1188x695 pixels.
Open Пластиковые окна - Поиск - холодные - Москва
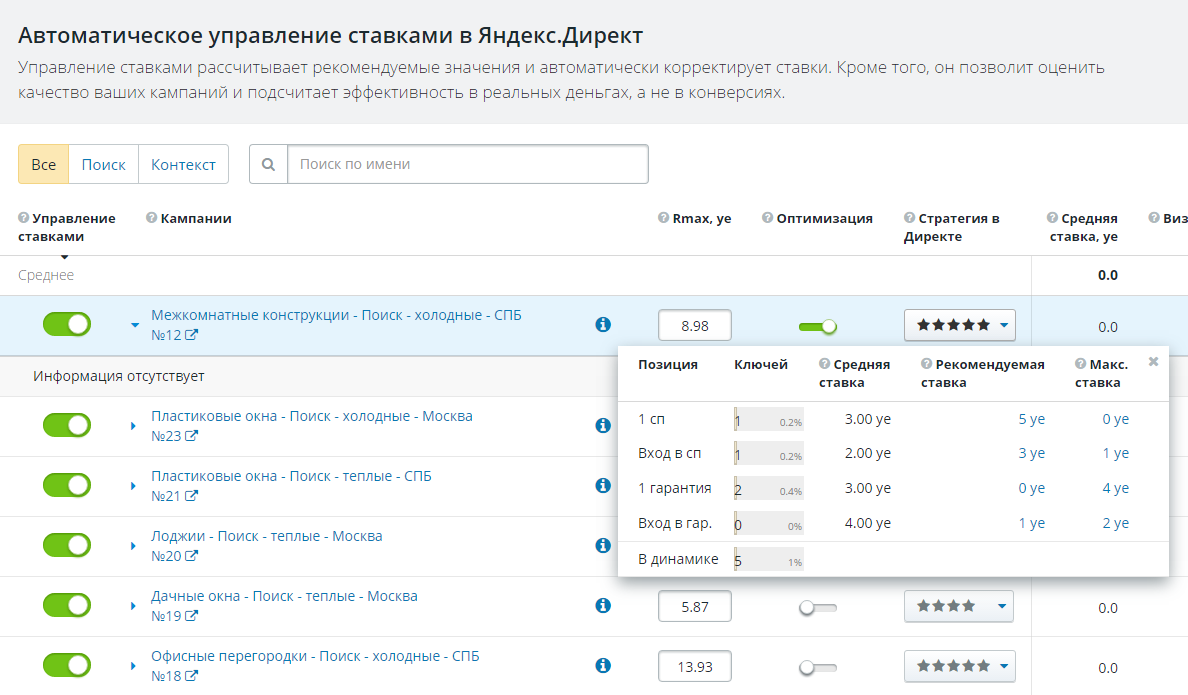tap(311, 416)
